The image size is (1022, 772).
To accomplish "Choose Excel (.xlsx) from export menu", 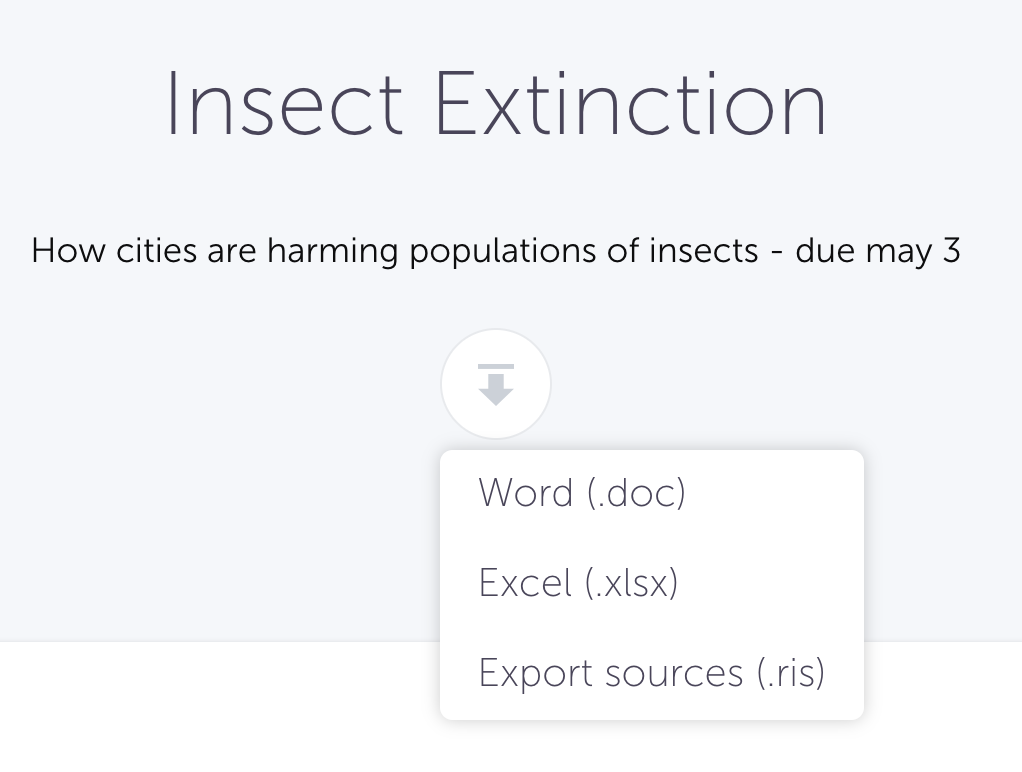I will tap(652, 582).
